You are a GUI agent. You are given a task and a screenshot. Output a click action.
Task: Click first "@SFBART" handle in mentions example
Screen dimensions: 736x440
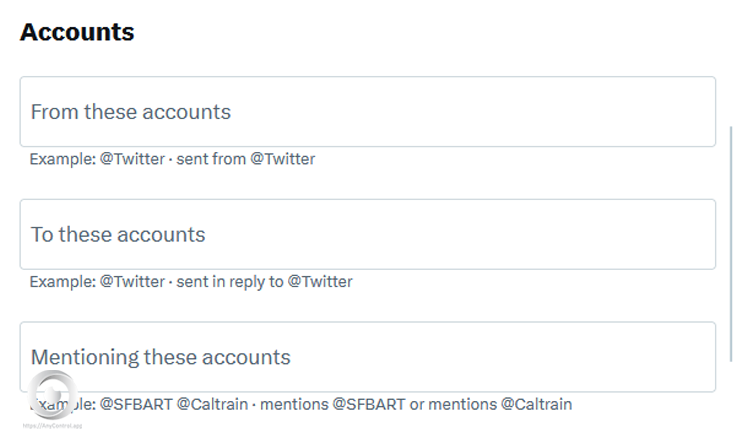click(135, 405)
